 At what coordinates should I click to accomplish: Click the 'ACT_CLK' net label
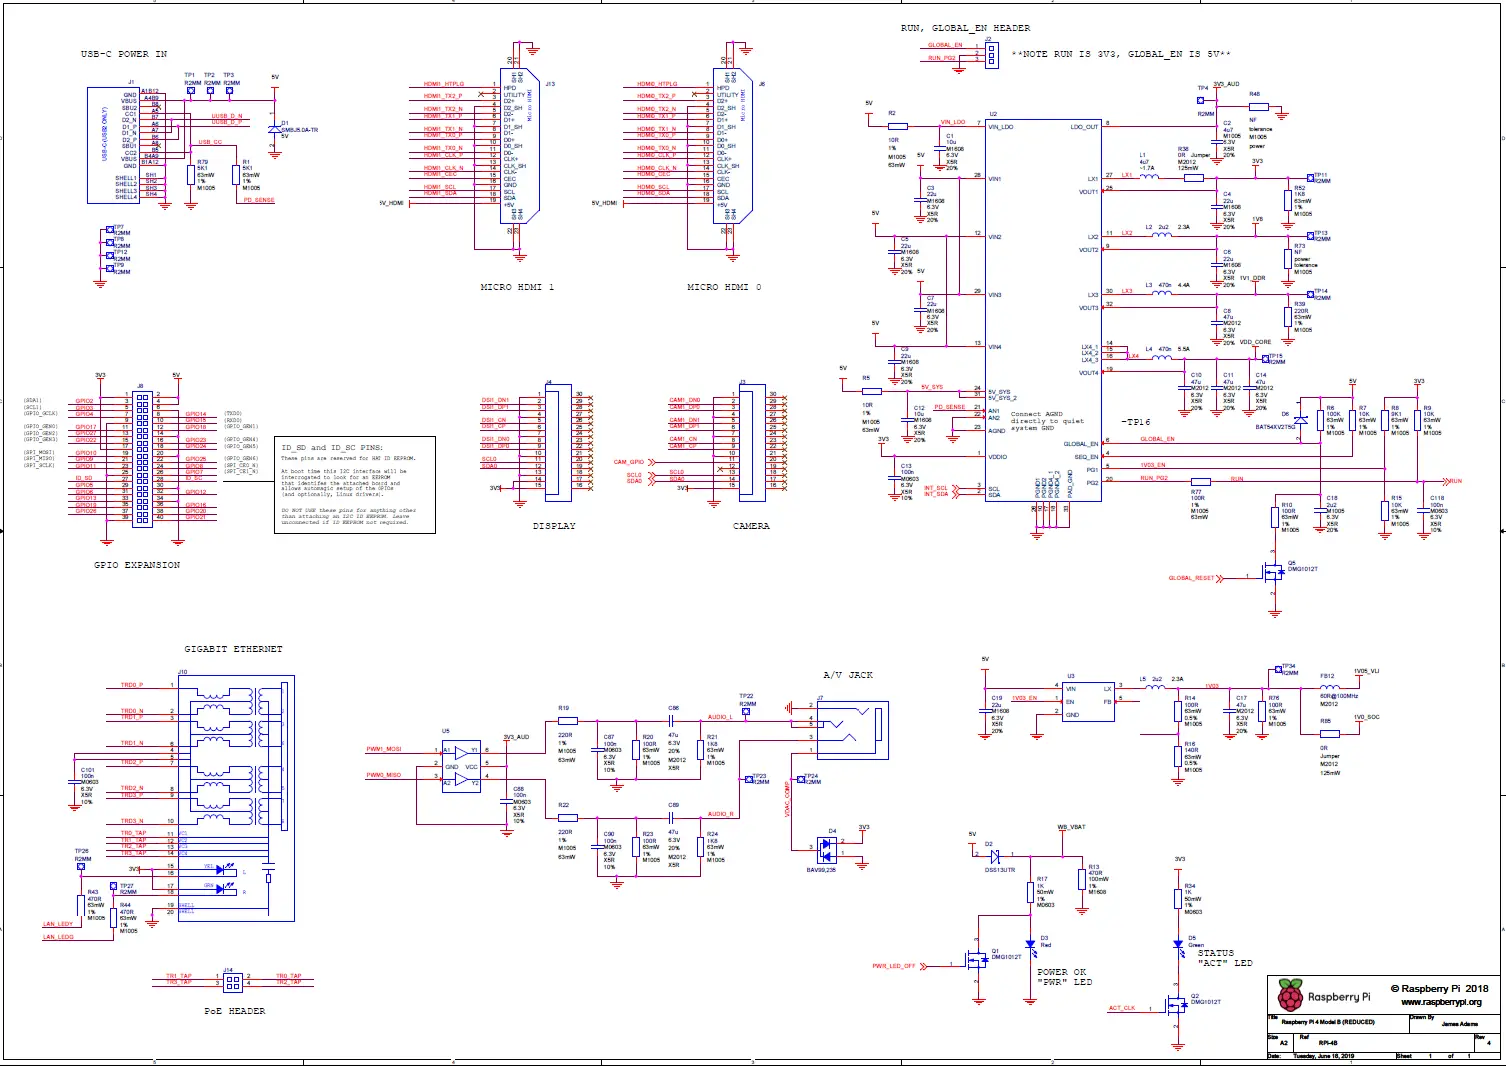point(1121,1008)
